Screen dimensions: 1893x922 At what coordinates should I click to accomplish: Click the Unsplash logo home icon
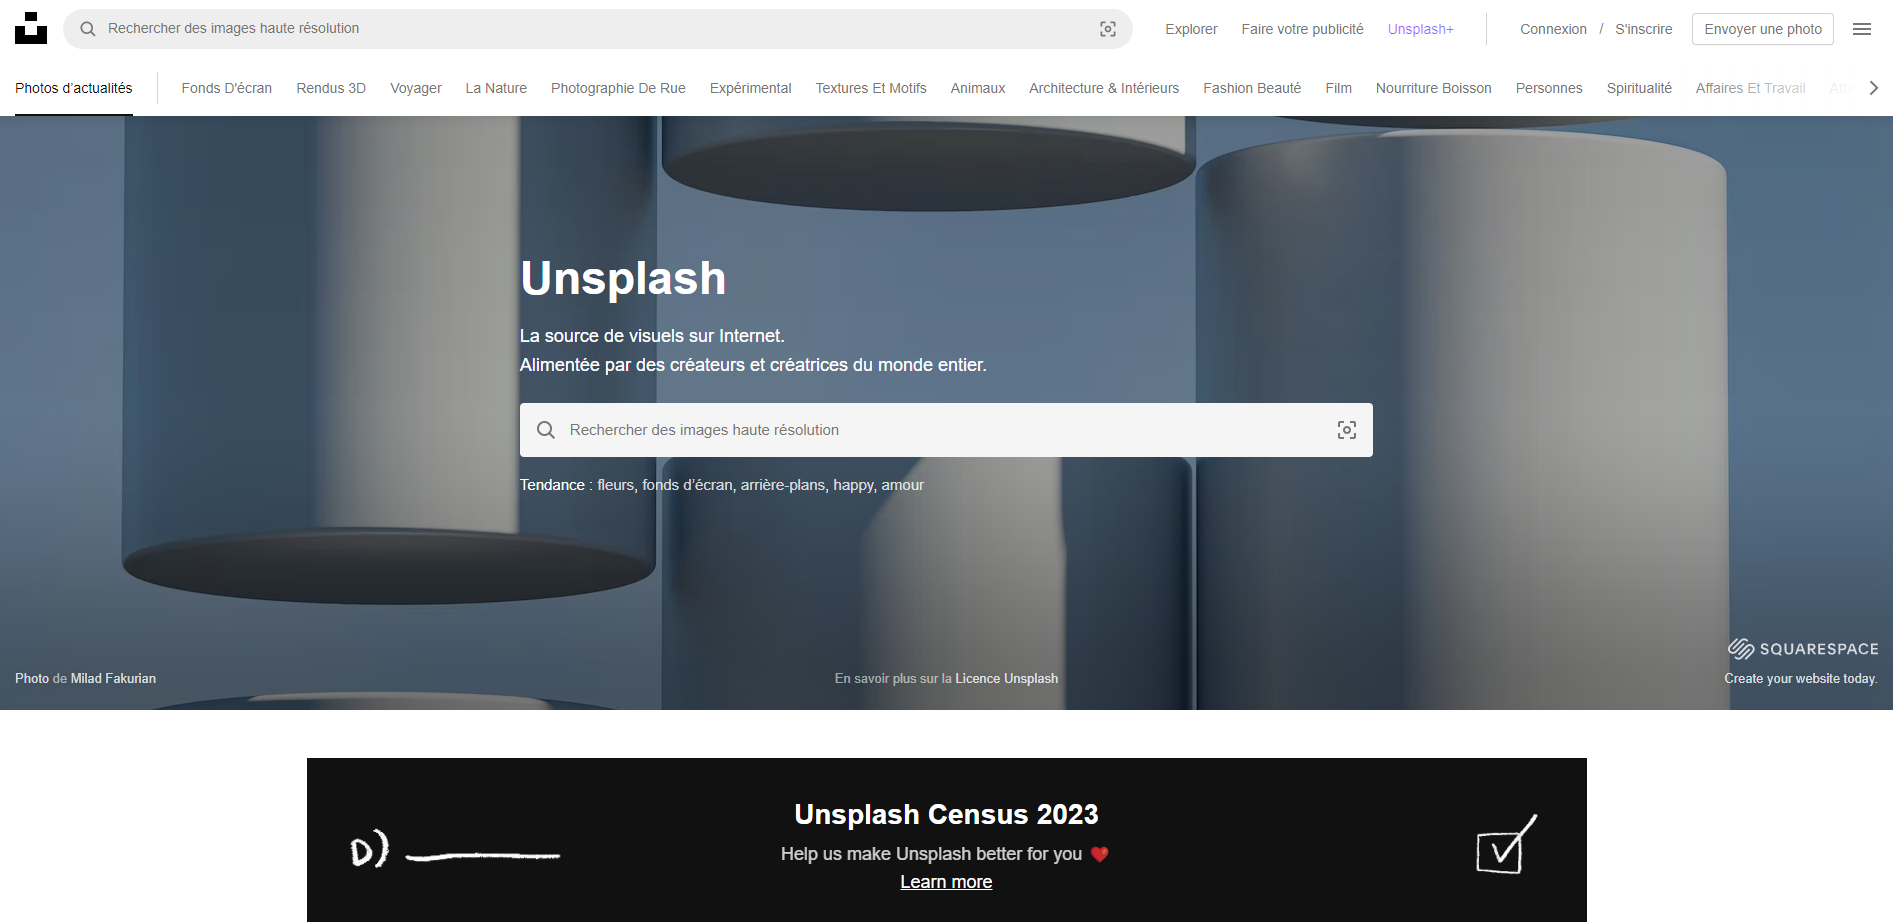pyautogui.click(x=31, y=28)
